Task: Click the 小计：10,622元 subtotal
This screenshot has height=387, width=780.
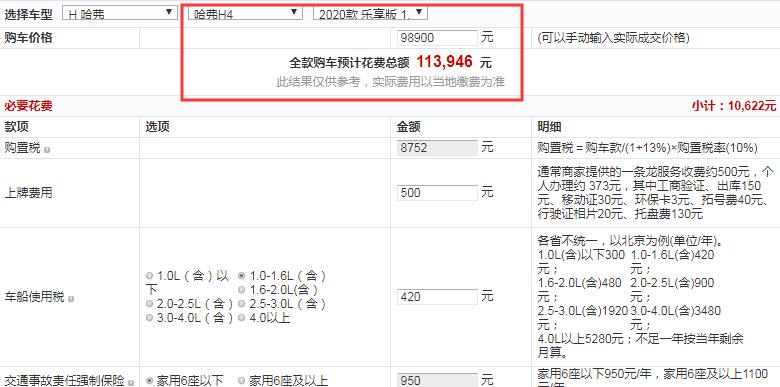Action: 734,105
